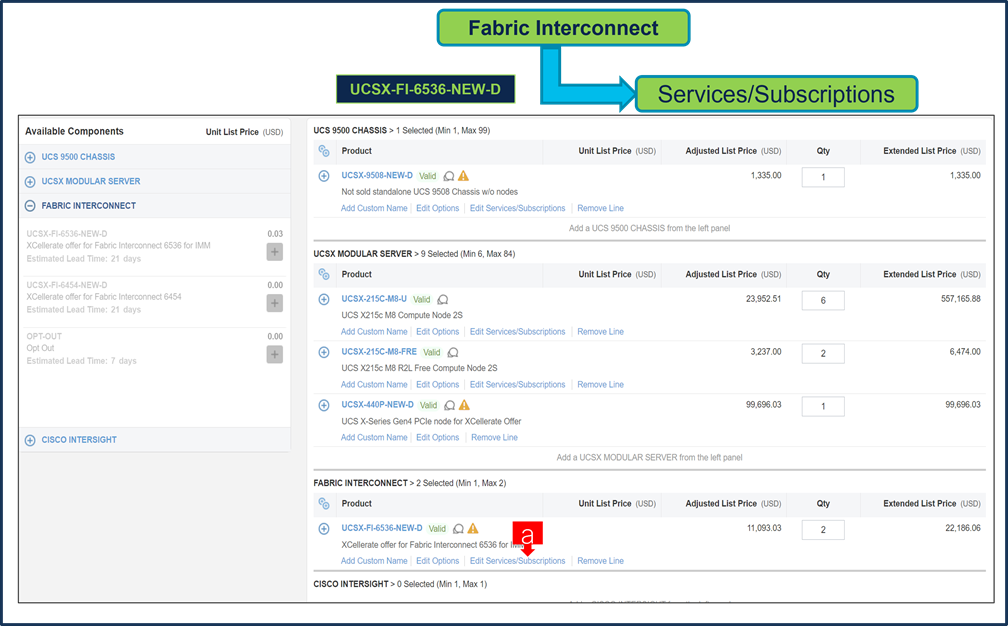Open the UCSX-440P-NEW-D product link
Viewport: 1008px width, 626px height.
(377, 404)
